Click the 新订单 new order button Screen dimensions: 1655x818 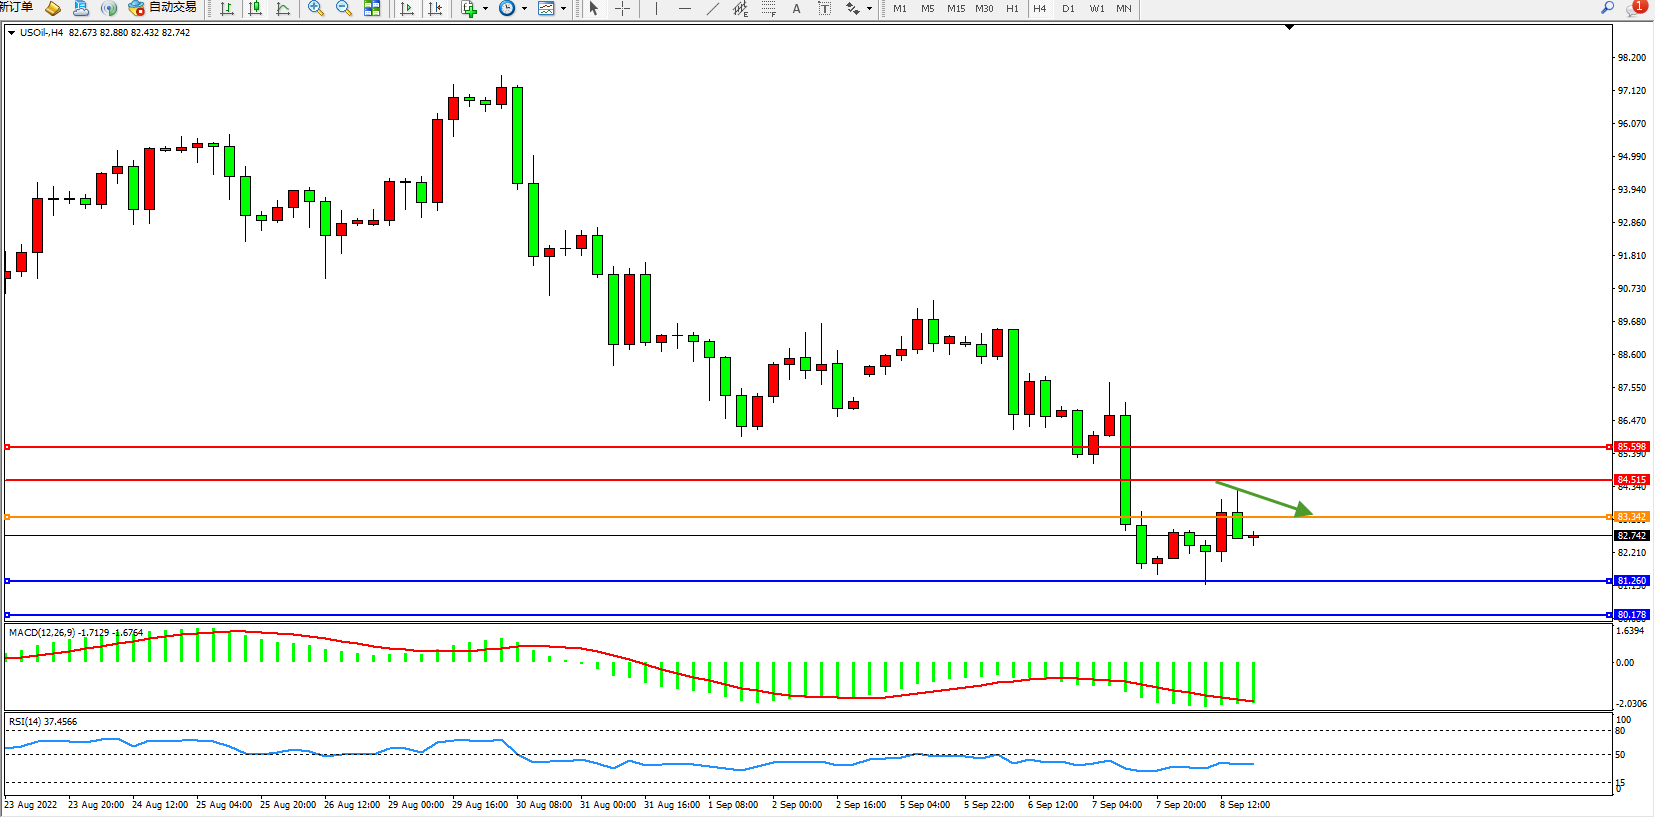tap(16, 8)
